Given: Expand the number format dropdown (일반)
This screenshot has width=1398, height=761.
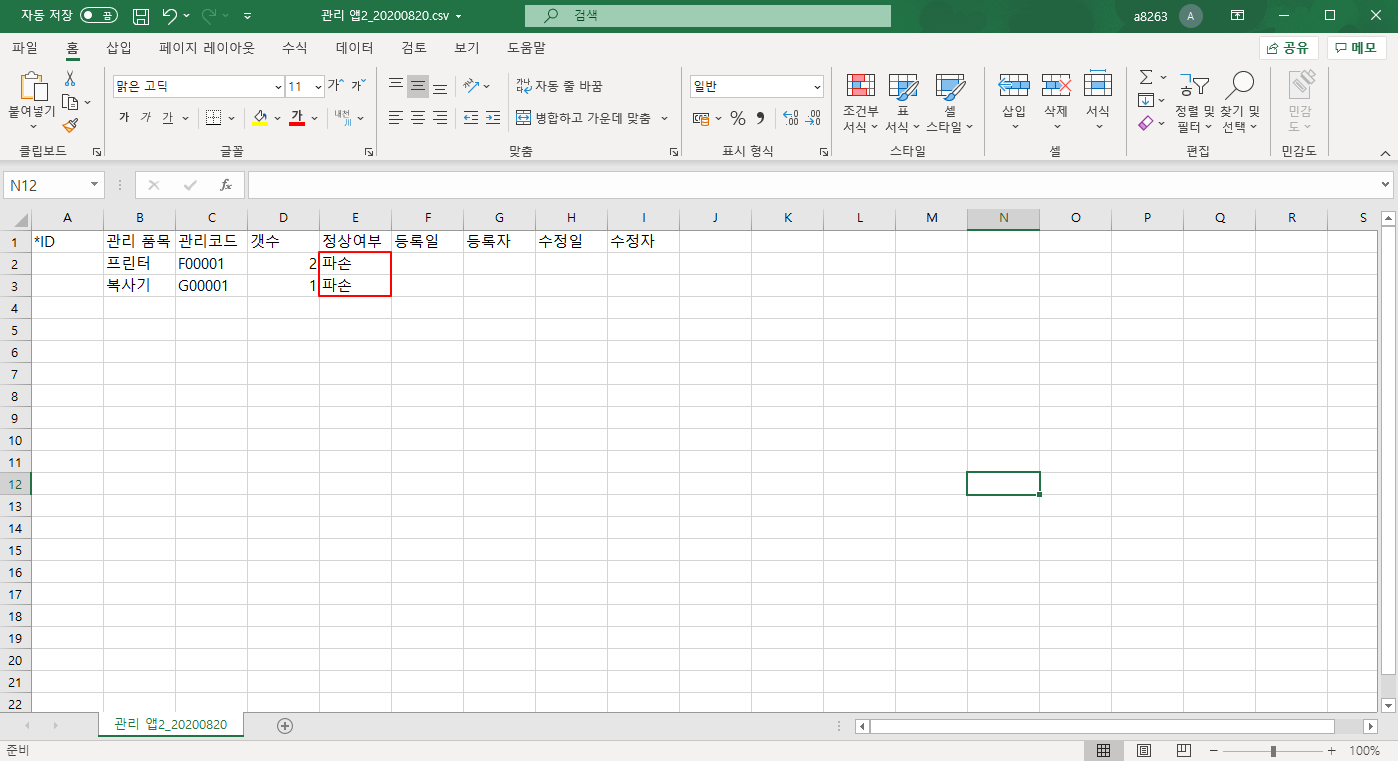Looking at the screenshot, I should coord(817,87).
